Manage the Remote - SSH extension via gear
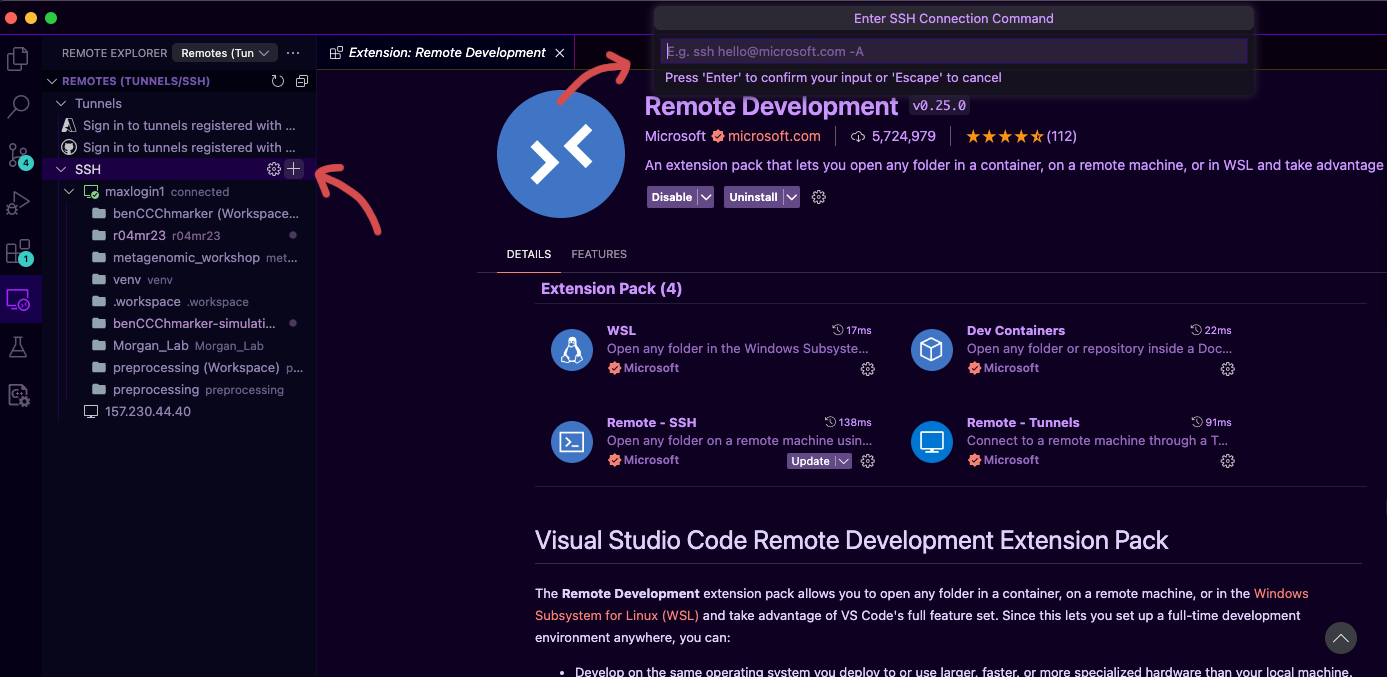Screen dimensions: 1387x677 (x=868, y=461)
